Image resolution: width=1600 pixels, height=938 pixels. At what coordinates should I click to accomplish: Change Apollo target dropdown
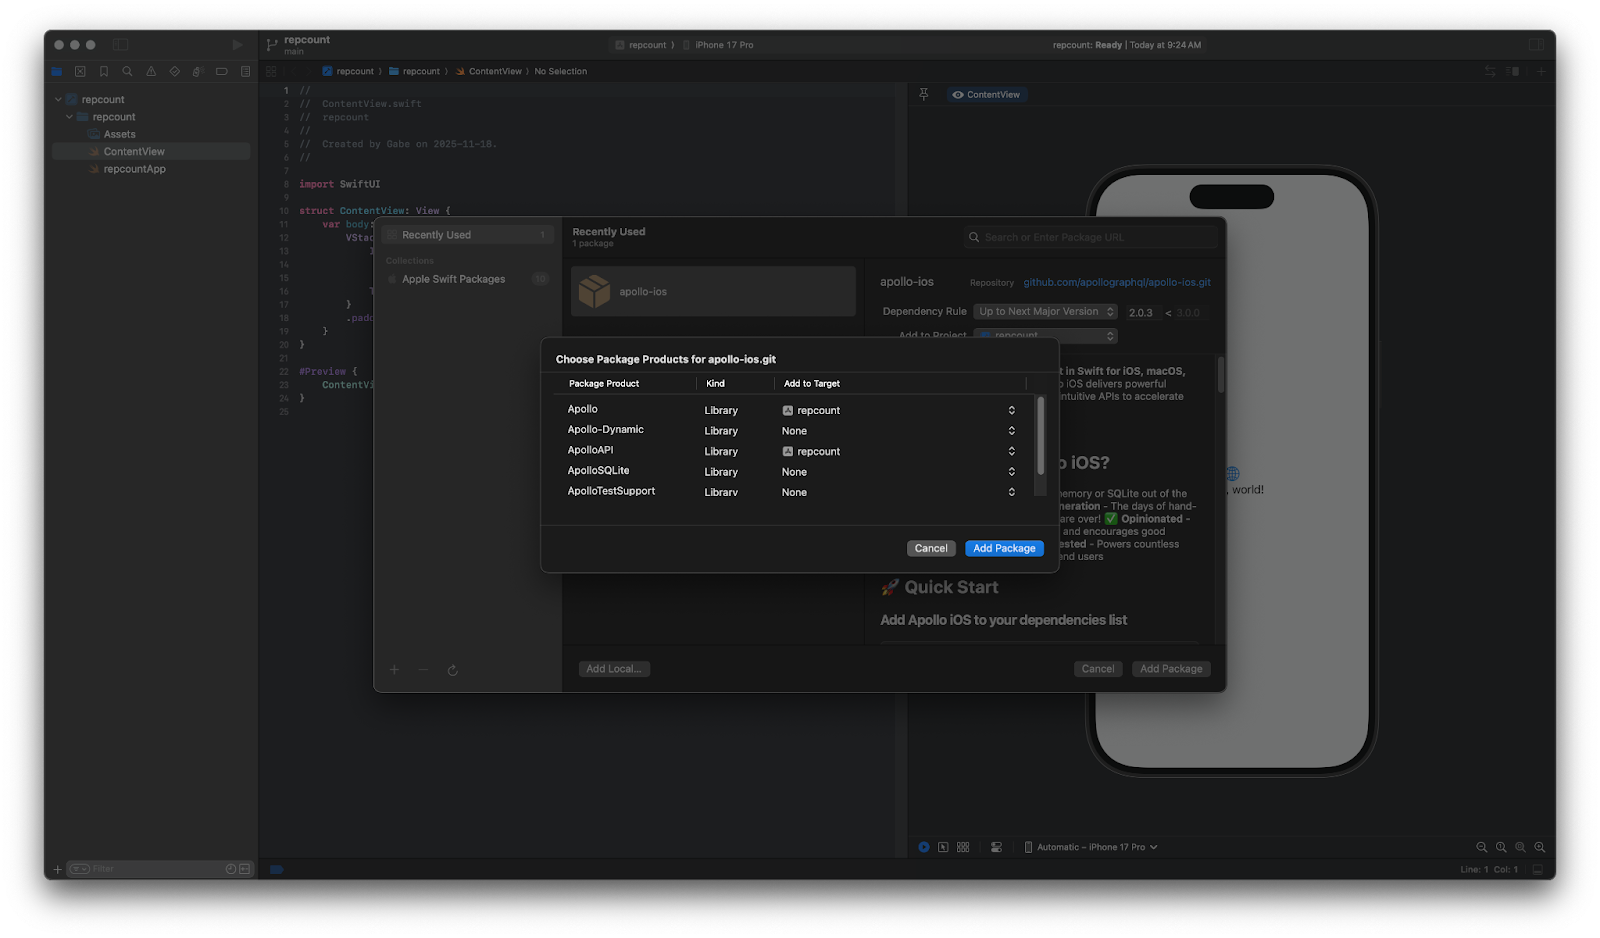click(899, 410)
